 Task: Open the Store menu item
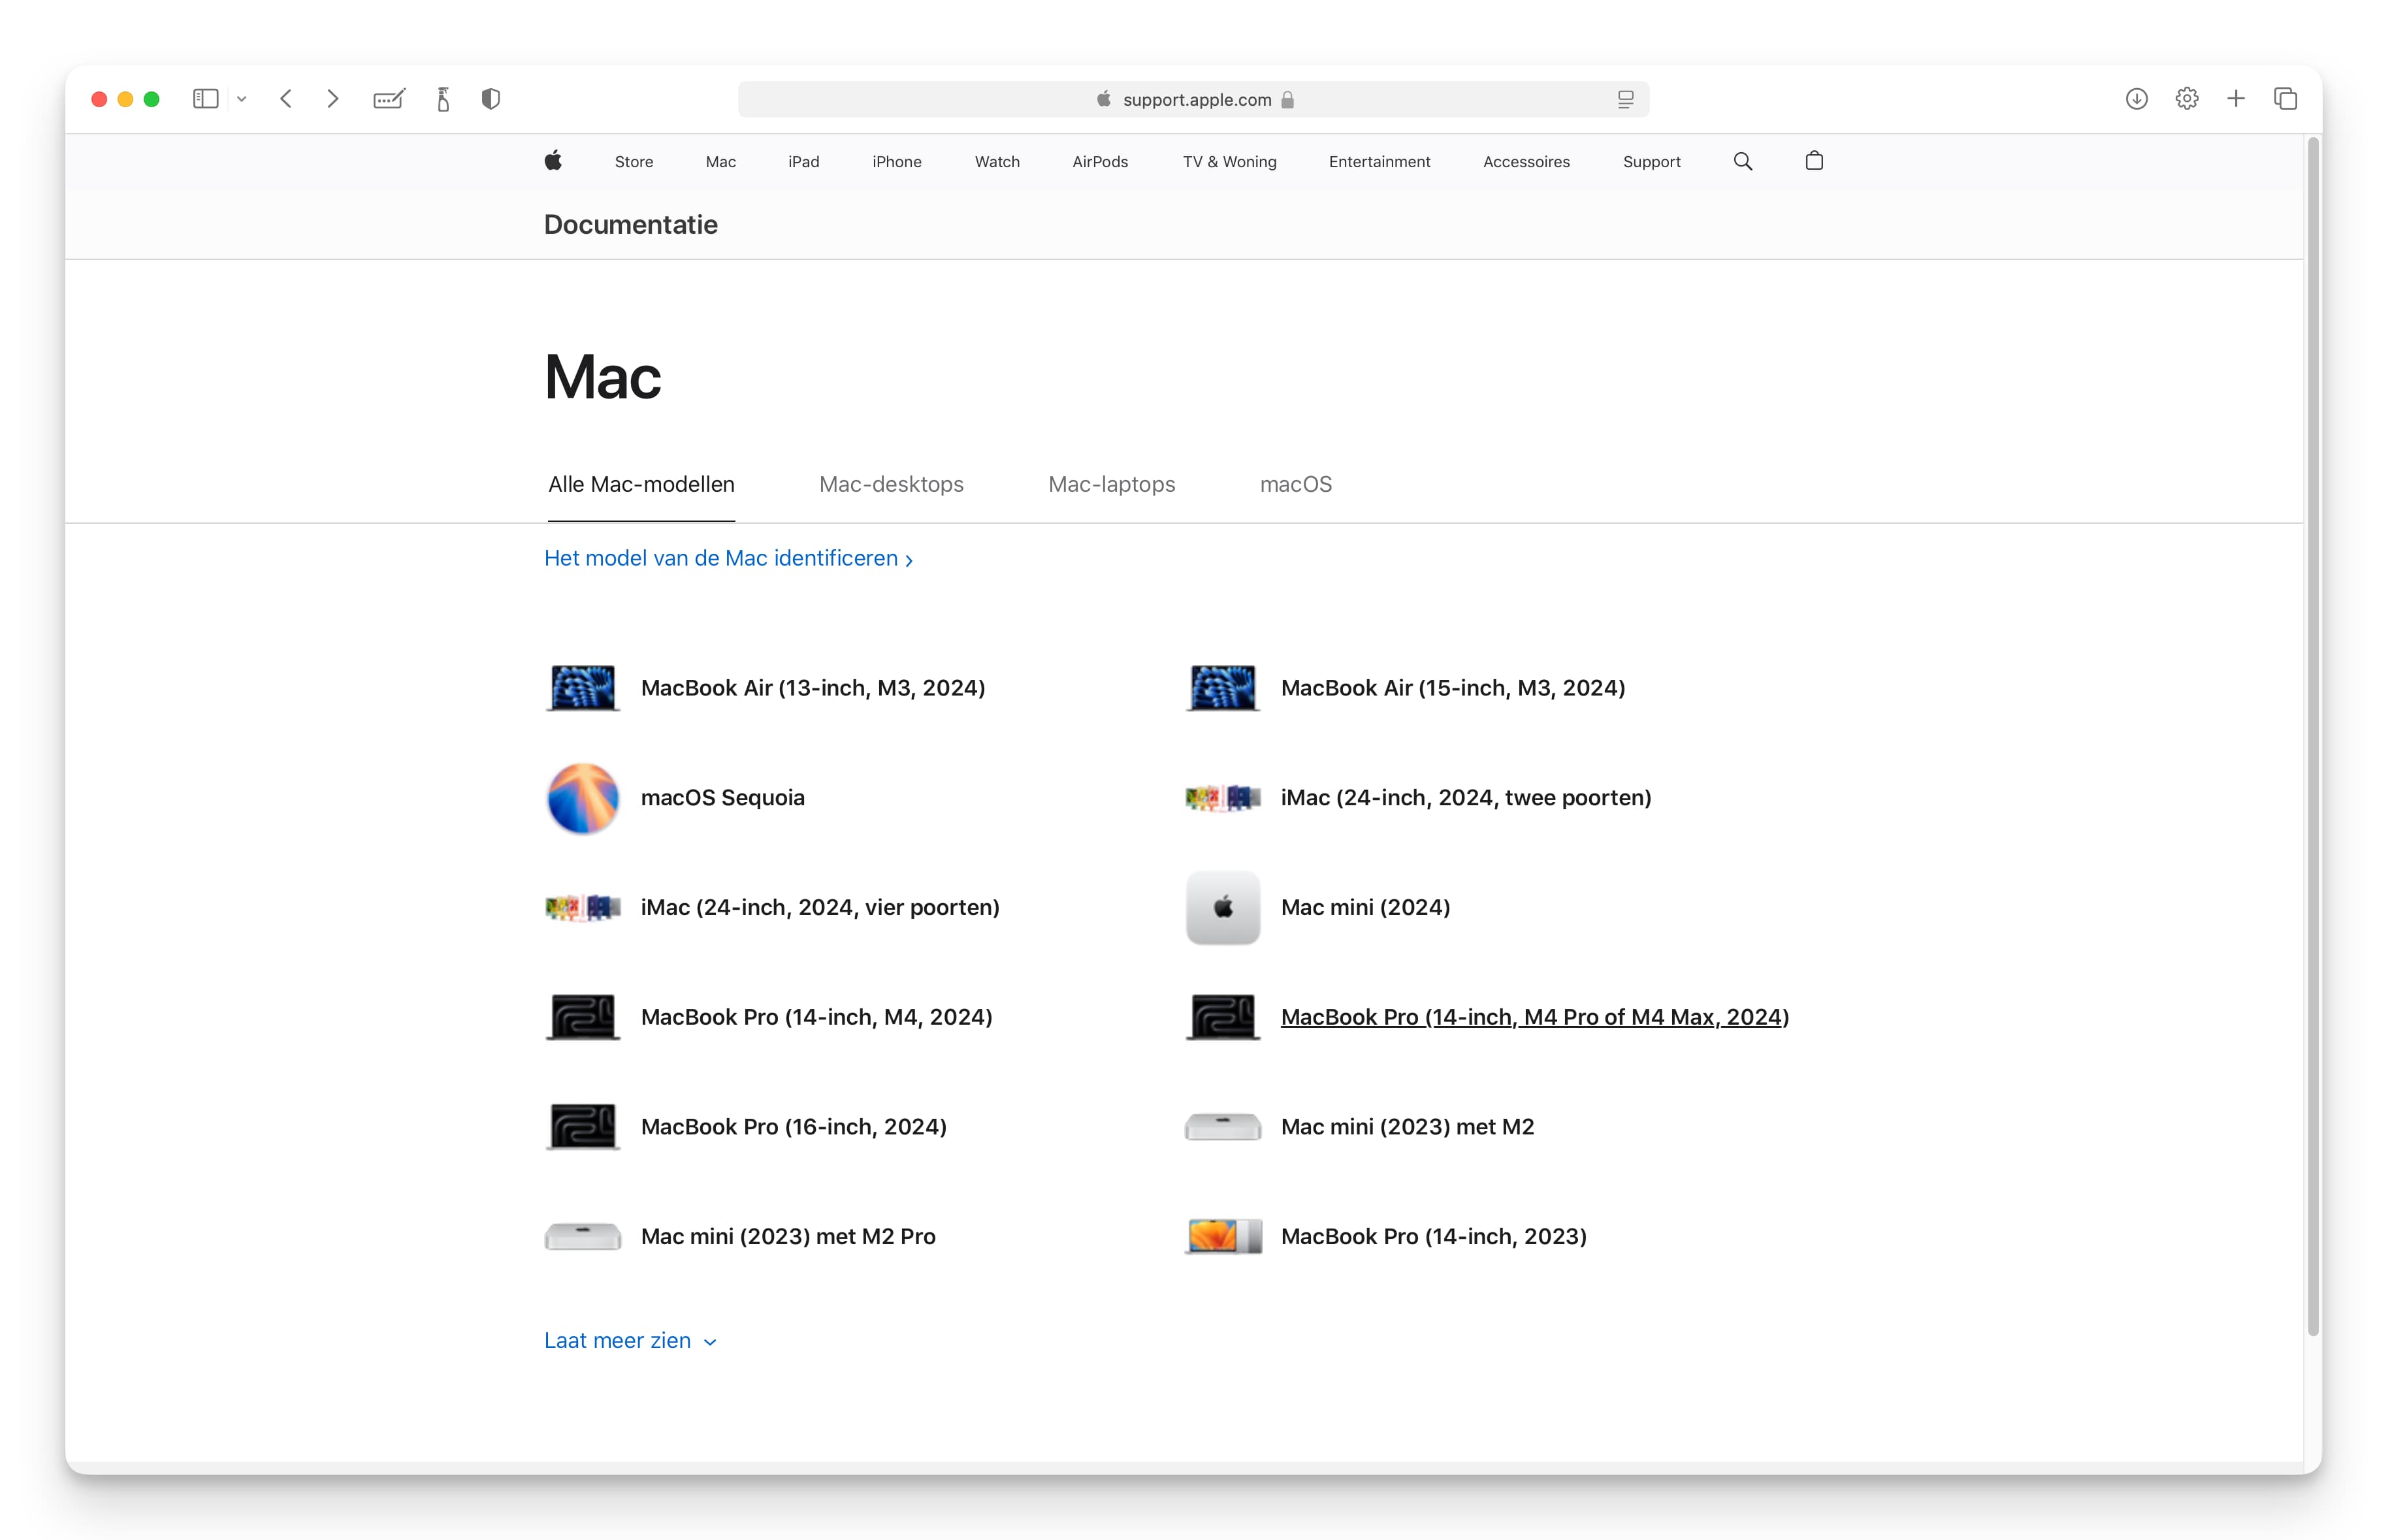[634, 162]
